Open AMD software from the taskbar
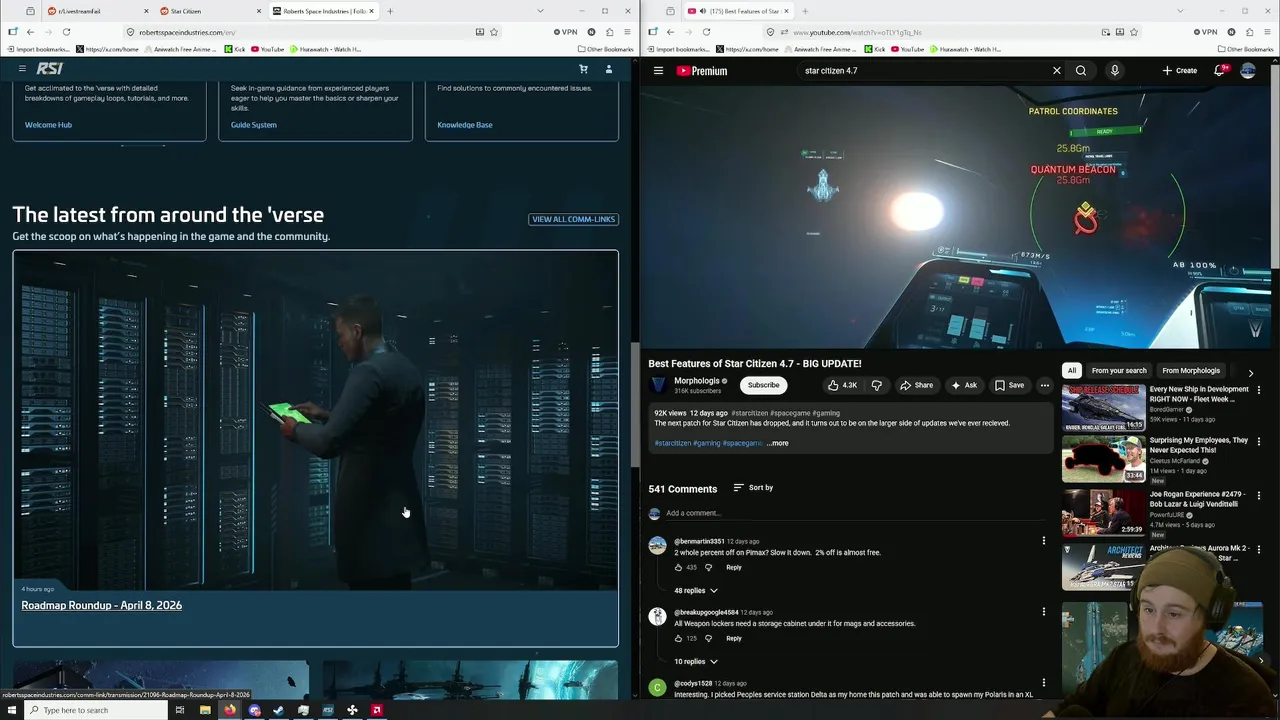This screenshot has width=1280, height=720. 377,710
